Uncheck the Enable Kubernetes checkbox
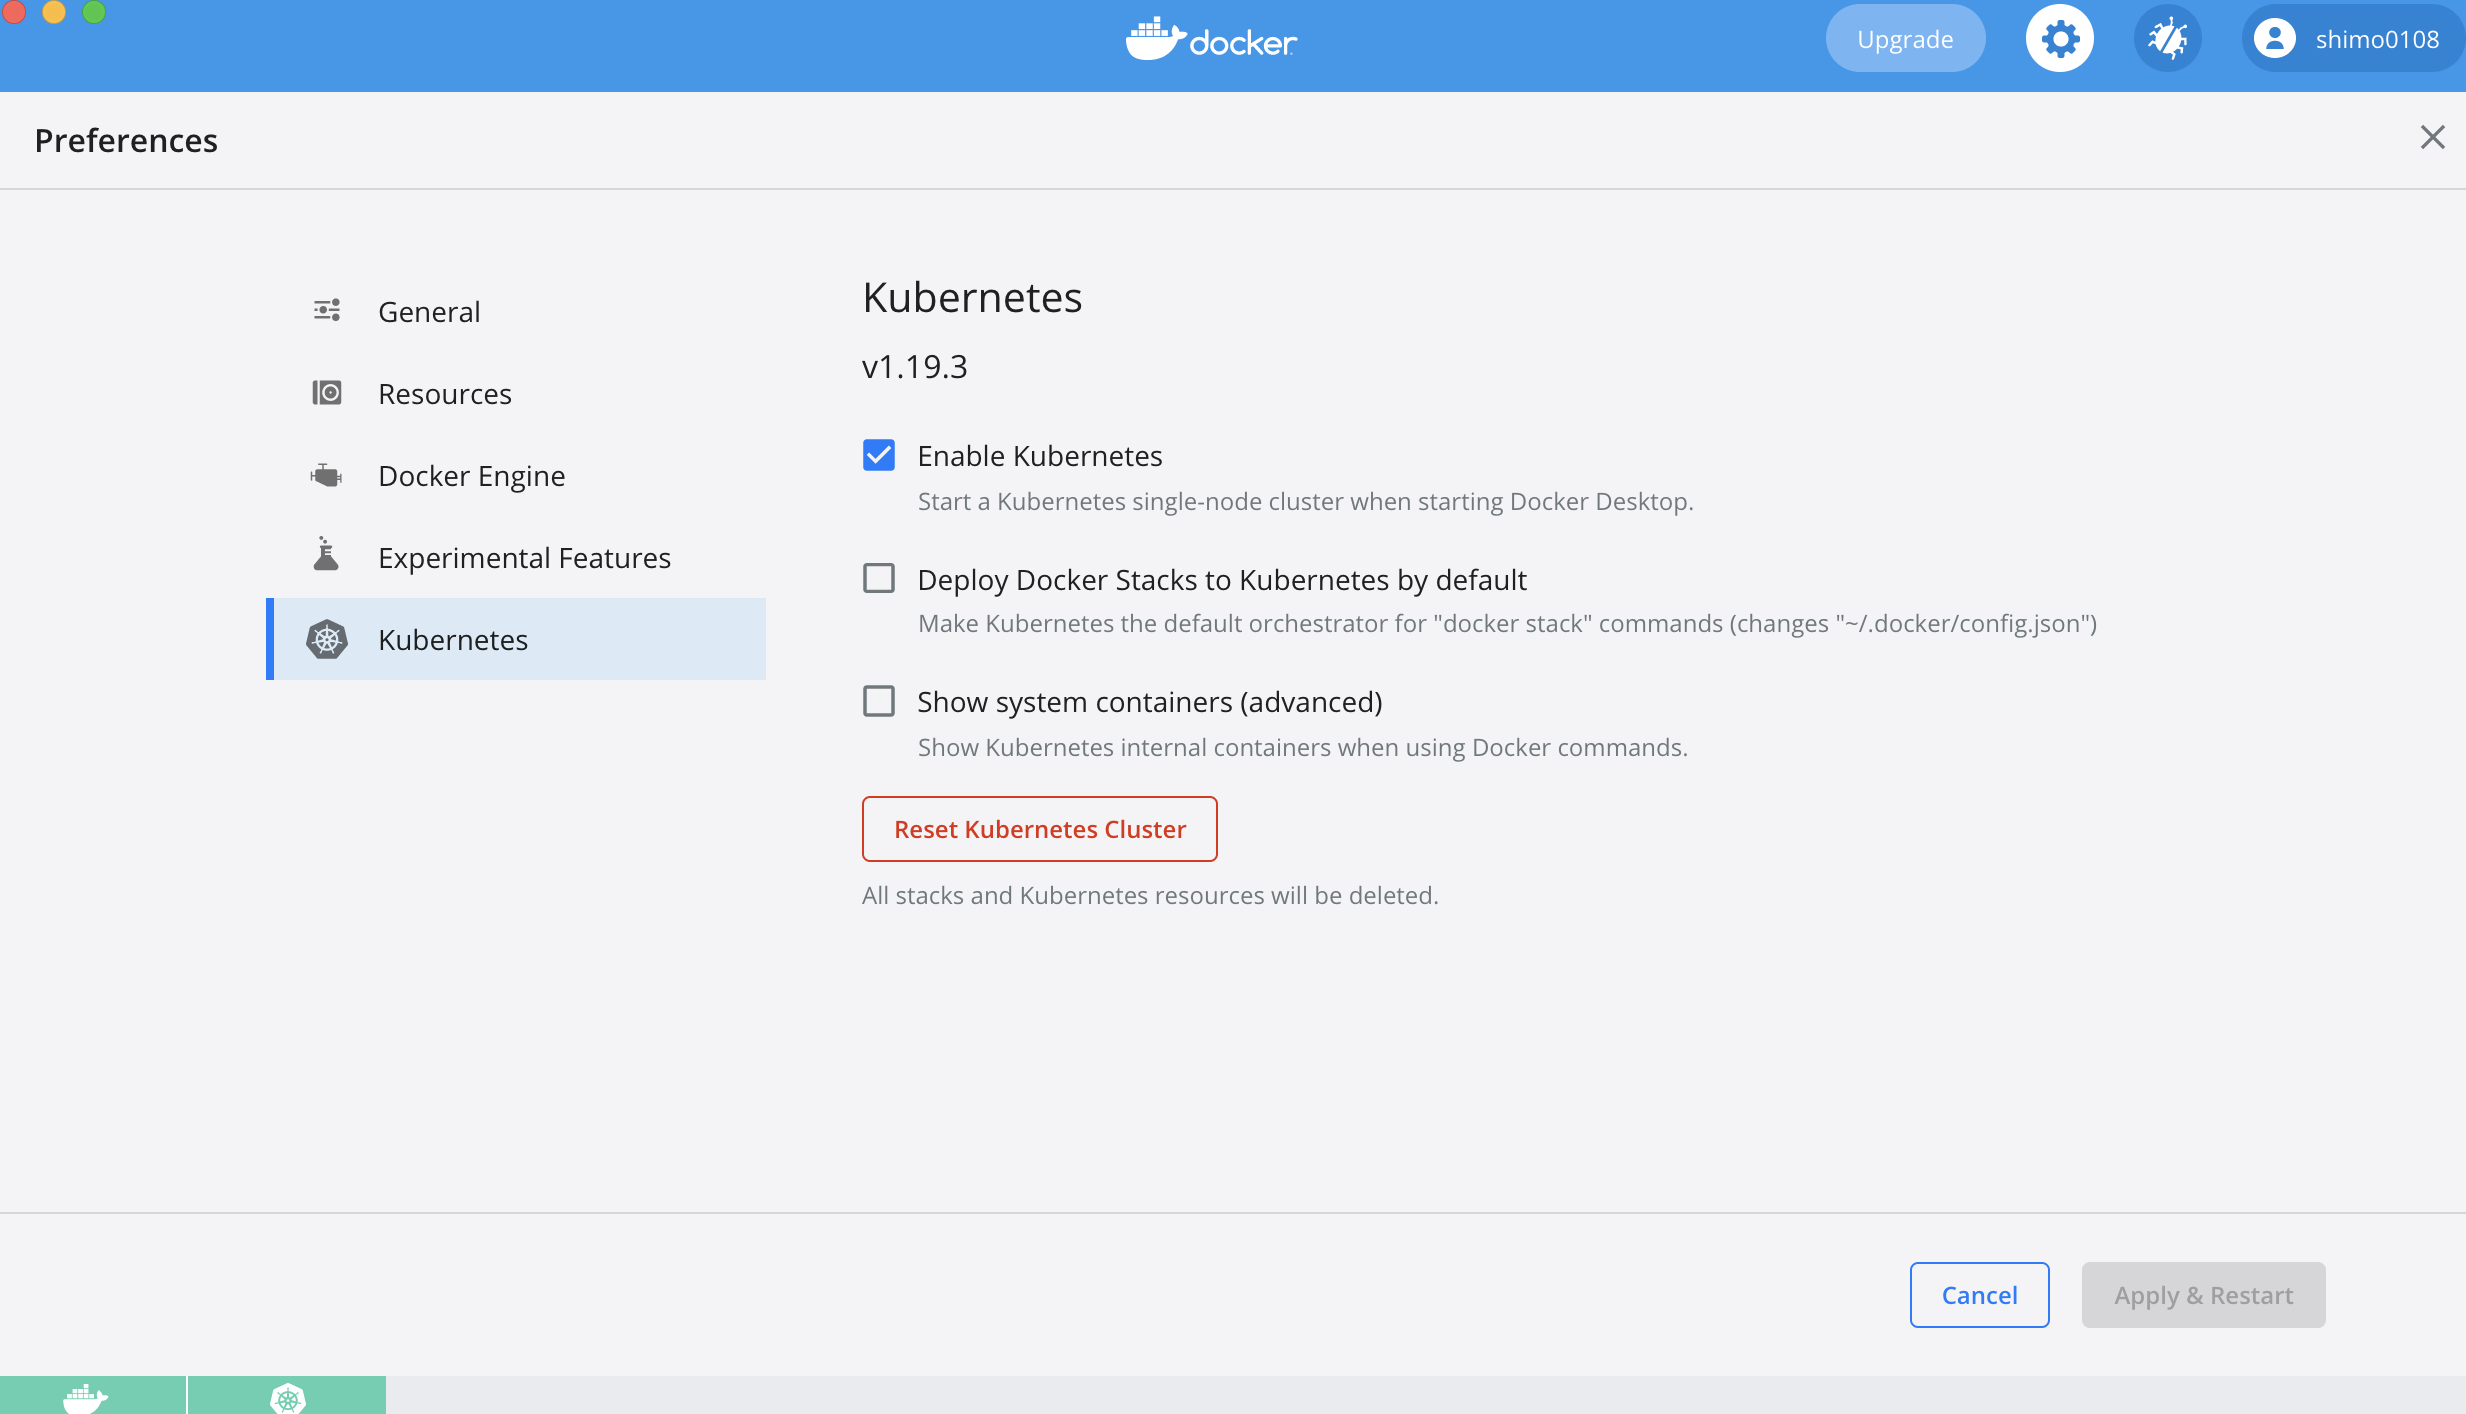The image size is (2466, 1414). coord(879,455)
